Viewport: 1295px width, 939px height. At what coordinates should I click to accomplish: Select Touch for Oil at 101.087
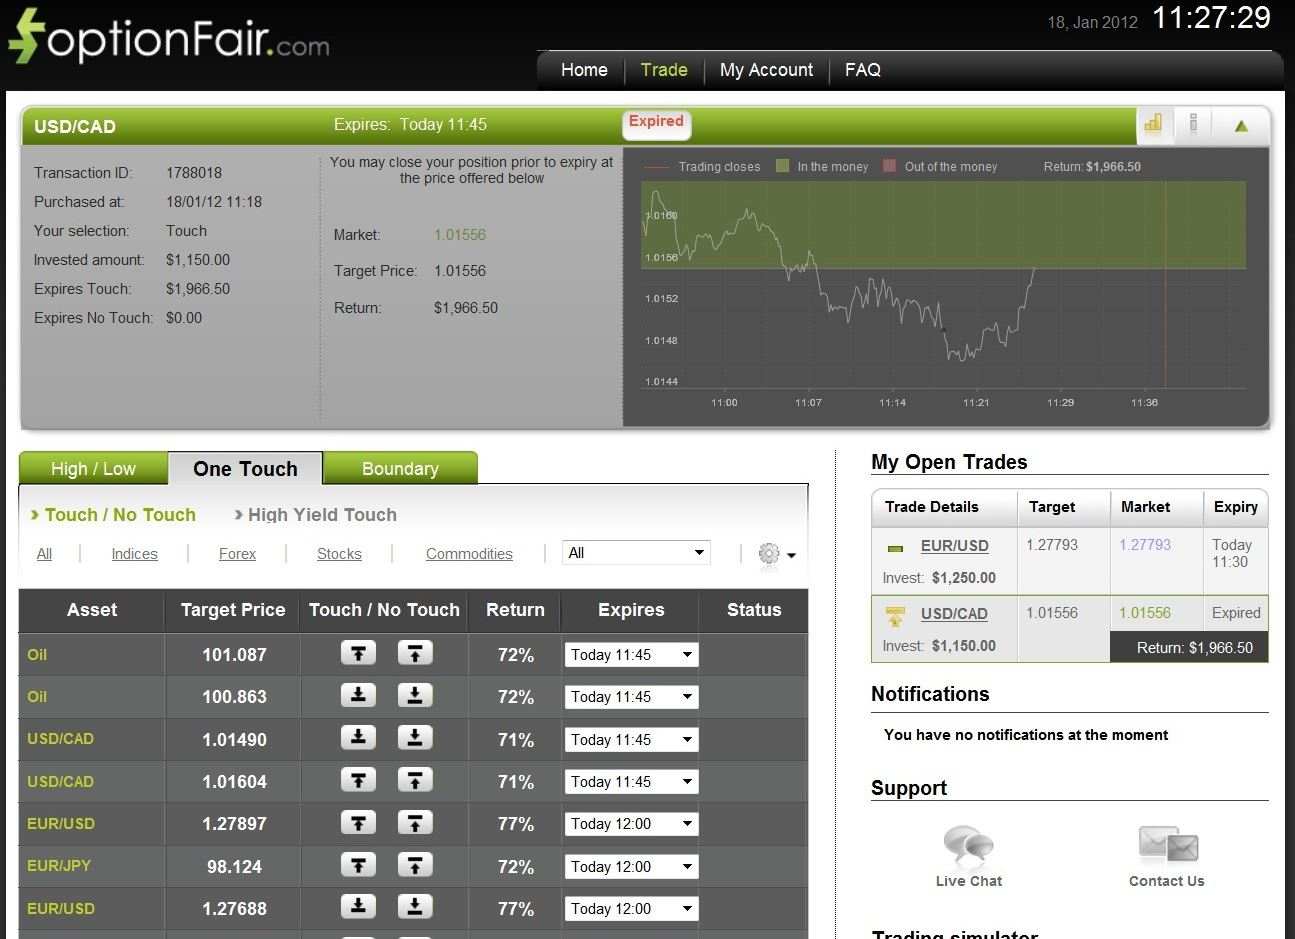pos(358,654)
